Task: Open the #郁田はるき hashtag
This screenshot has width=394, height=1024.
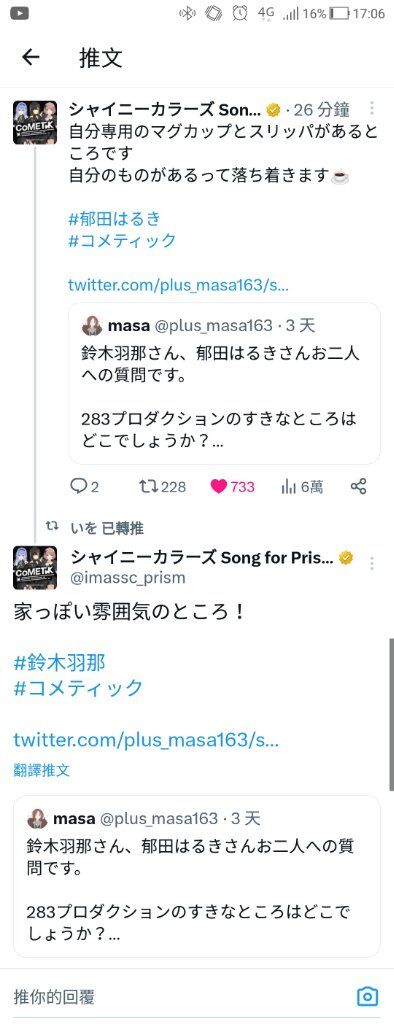Action: point(114,217)
